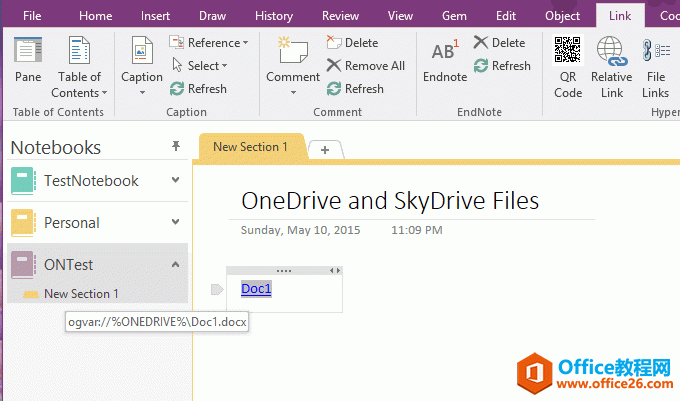680x401 pixels.
Task: Click Remove All comments button
Action: (366, 66)
